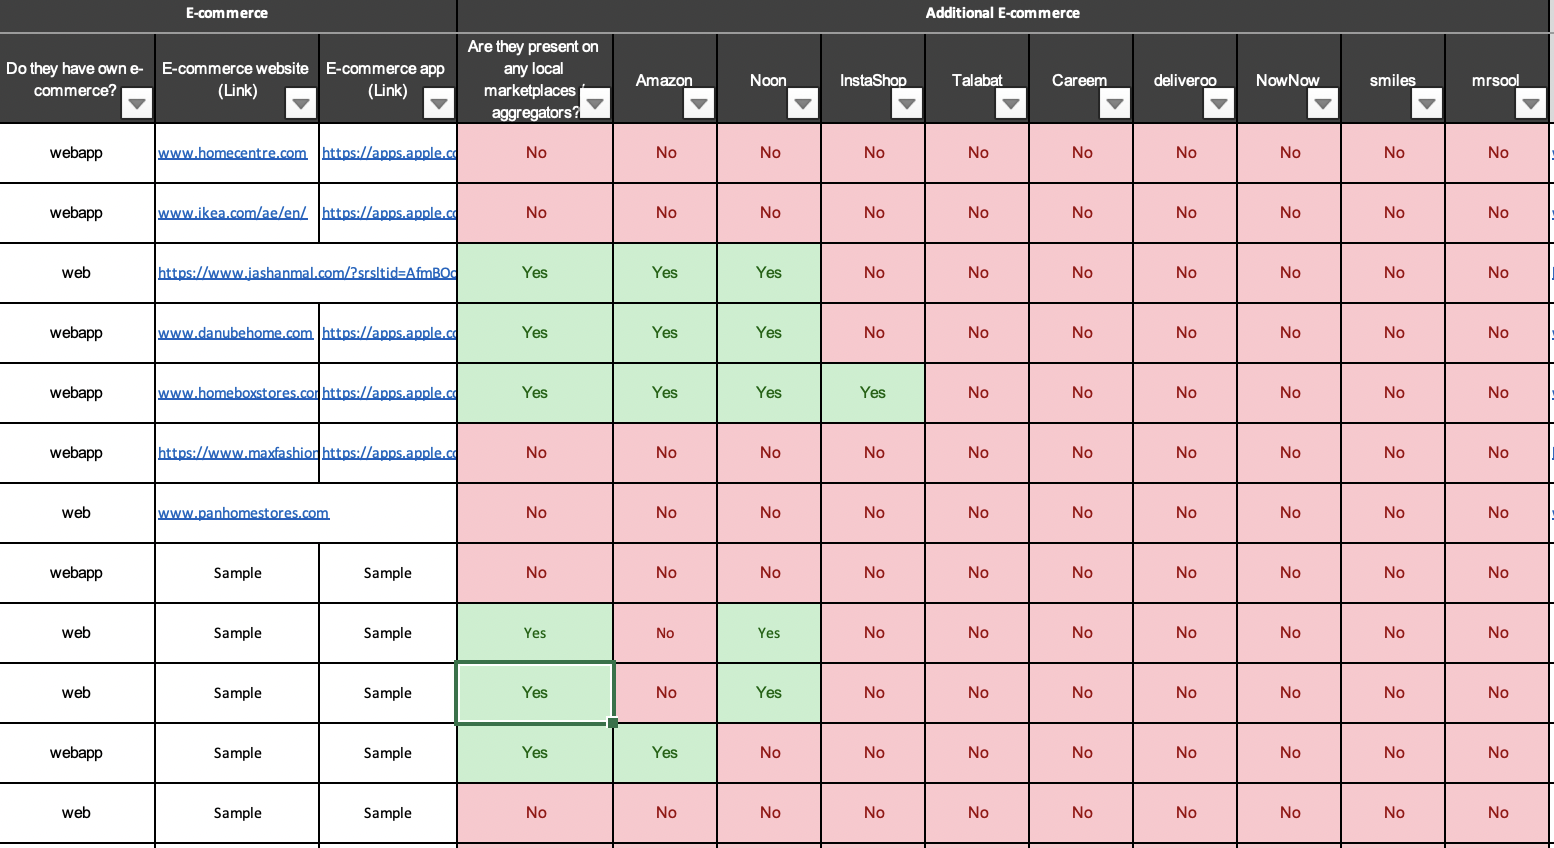
Task: Open apps.apple.com link in maxfashion row
Action: click(x=389, y=453)
